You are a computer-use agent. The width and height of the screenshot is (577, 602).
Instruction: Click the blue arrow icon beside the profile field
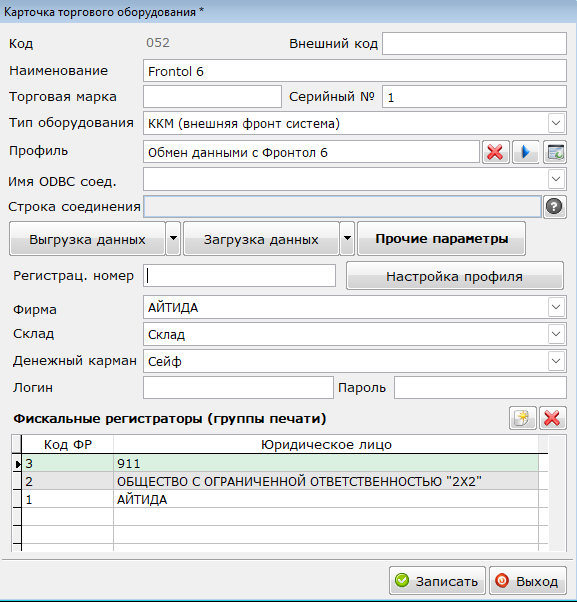click(526, 152)
